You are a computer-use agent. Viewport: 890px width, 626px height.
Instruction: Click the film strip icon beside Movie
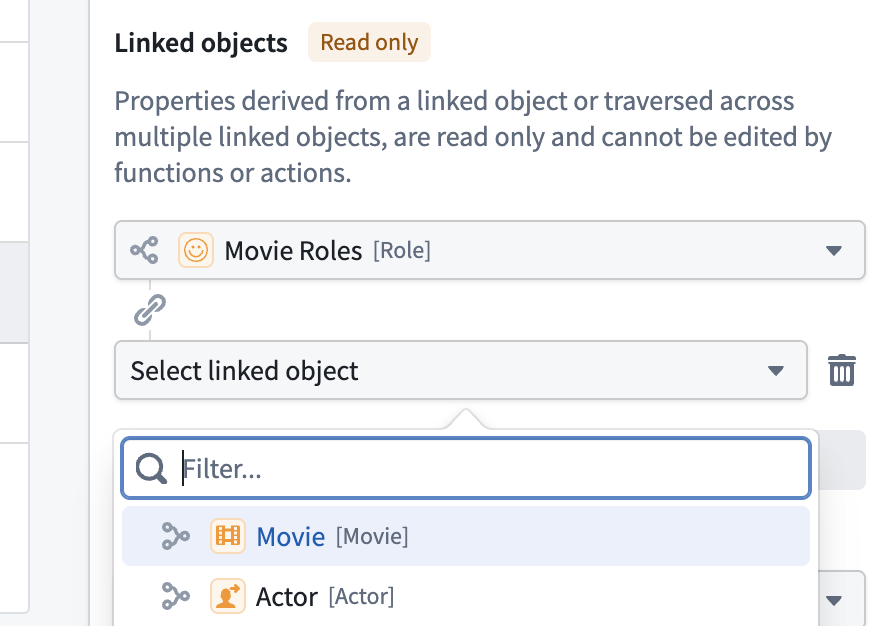click(228, 536)
